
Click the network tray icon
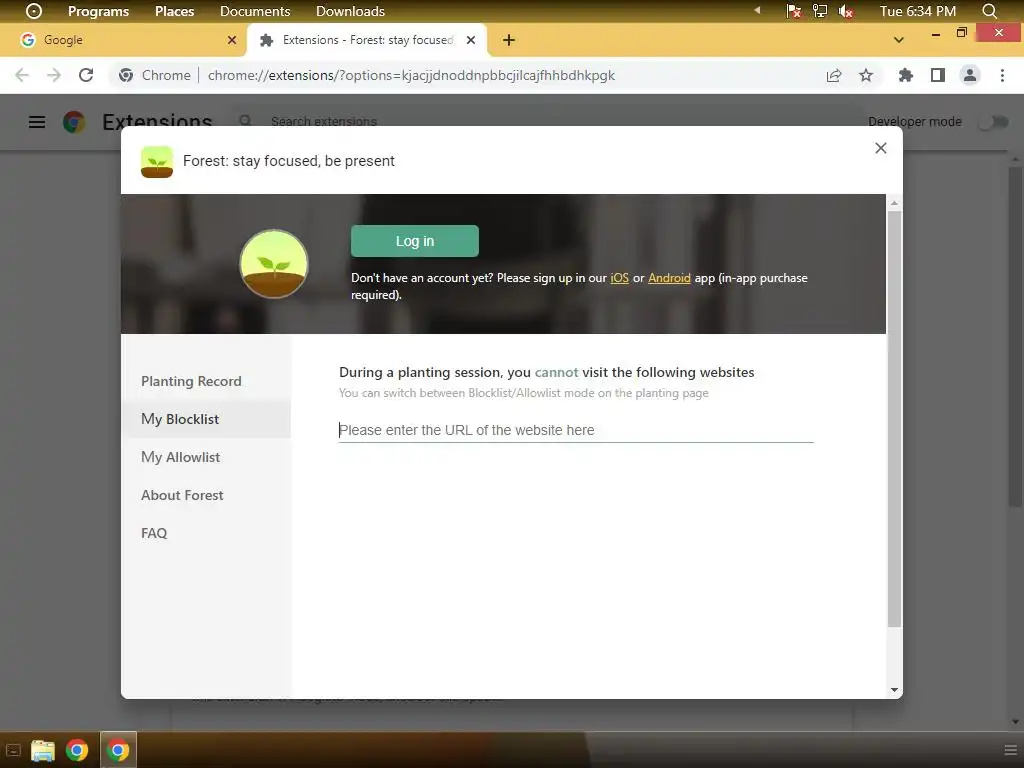pyautogui.click(x=820, y=11)
